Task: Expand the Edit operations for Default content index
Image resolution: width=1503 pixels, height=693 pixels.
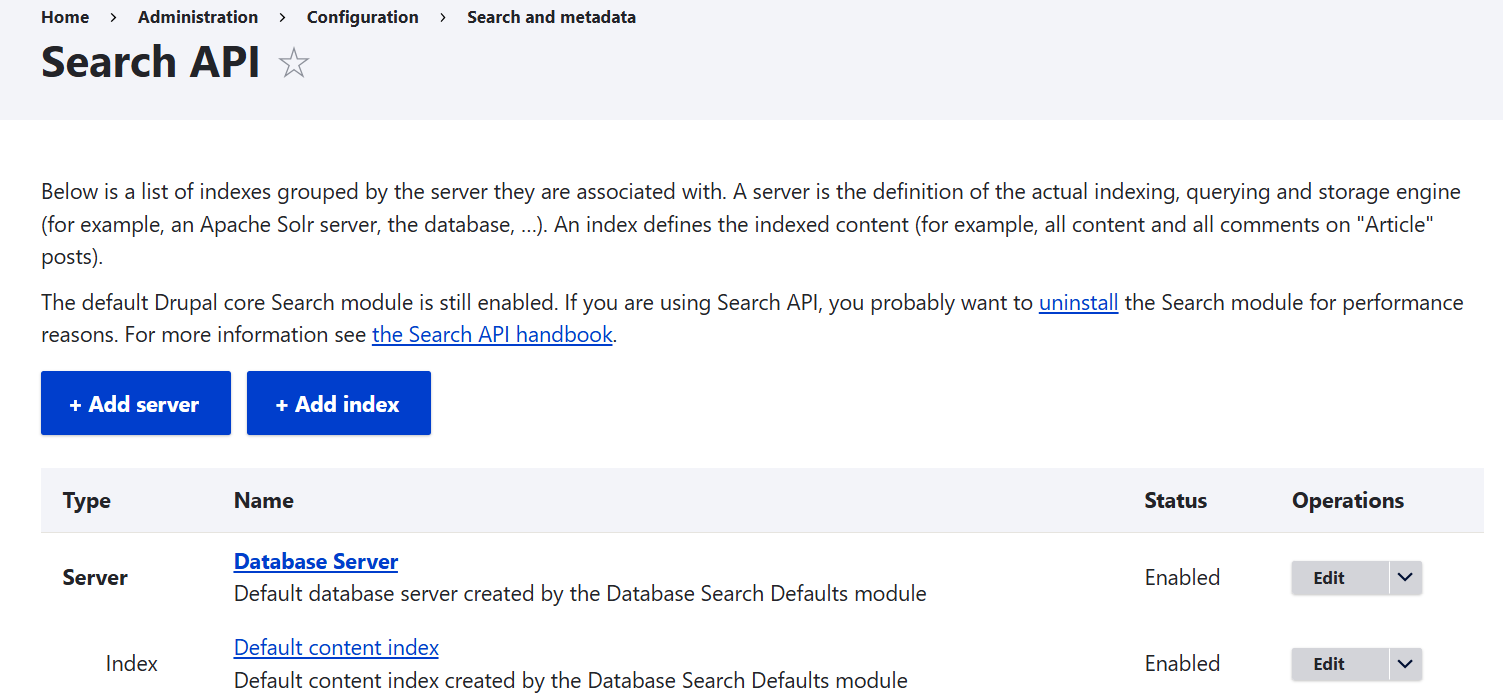Action: [1404, 663]
